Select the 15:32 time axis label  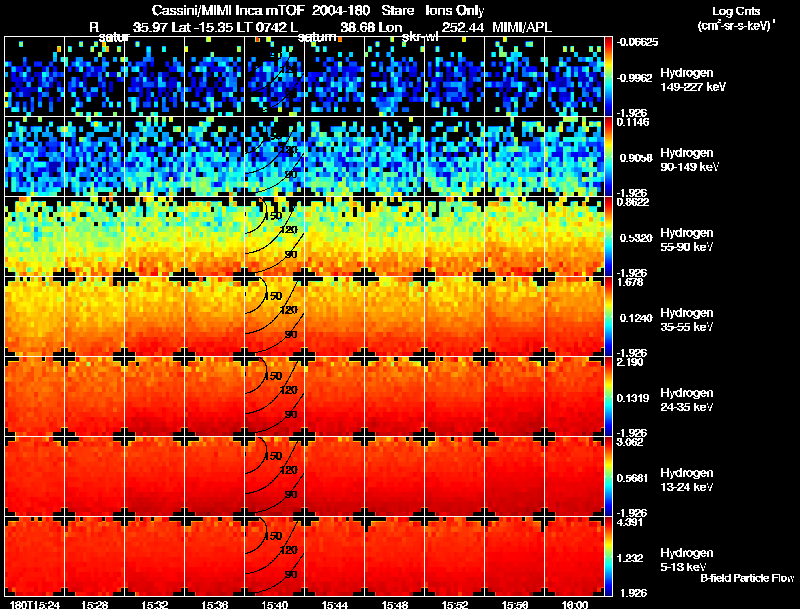155,605
